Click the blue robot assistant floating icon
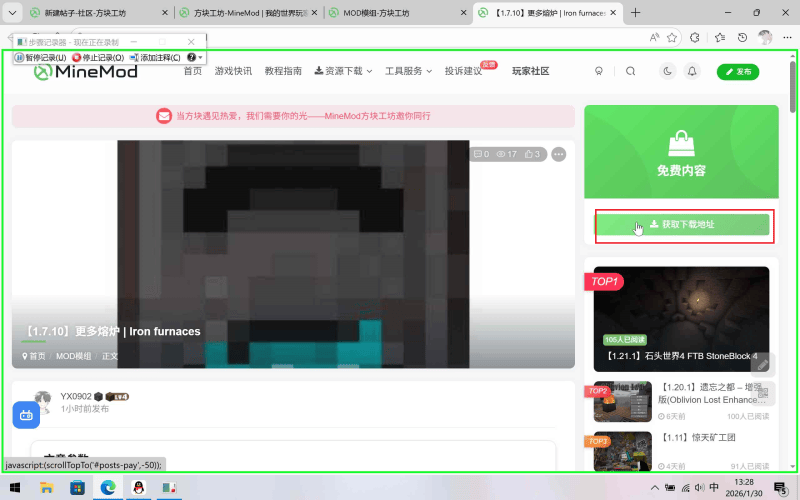800x500 pixels. 26,414
